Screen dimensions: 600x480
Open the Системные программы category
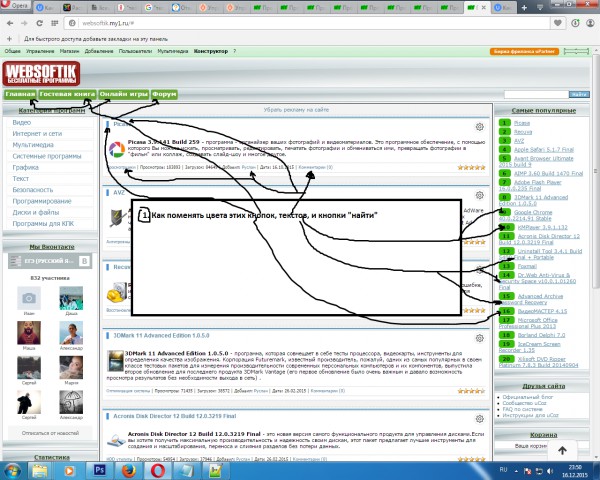pos(47,156)
